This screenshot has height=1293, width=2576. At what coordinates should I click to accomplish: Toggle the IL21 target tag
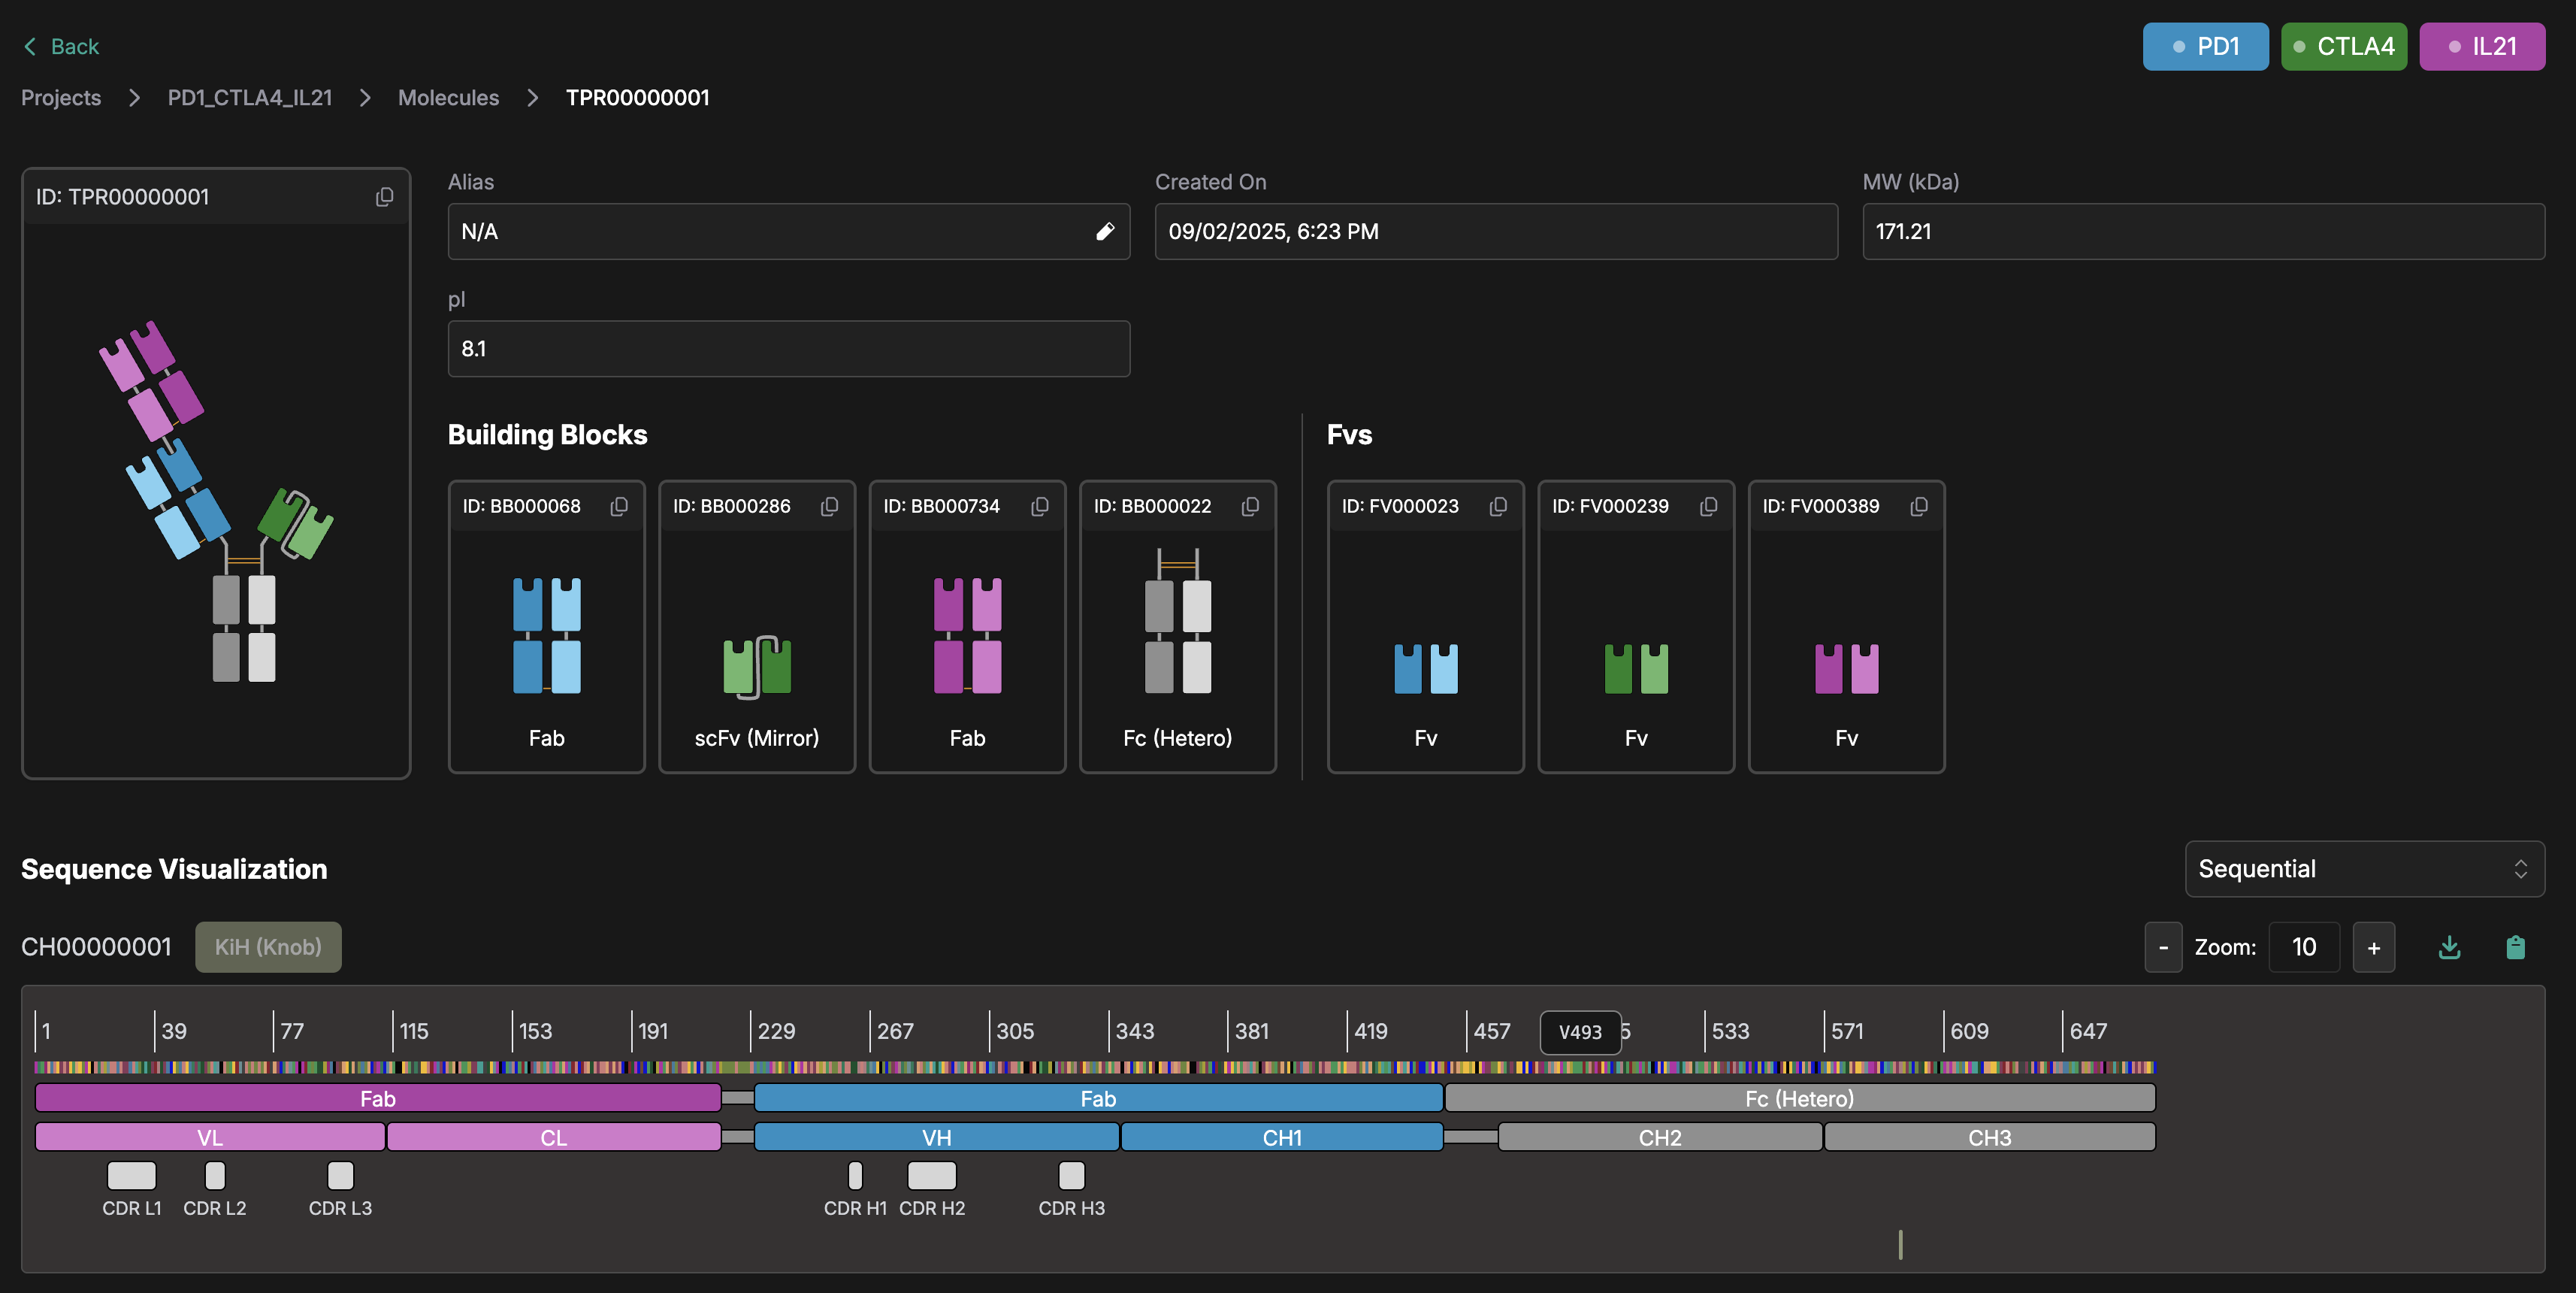(2481, 46)
